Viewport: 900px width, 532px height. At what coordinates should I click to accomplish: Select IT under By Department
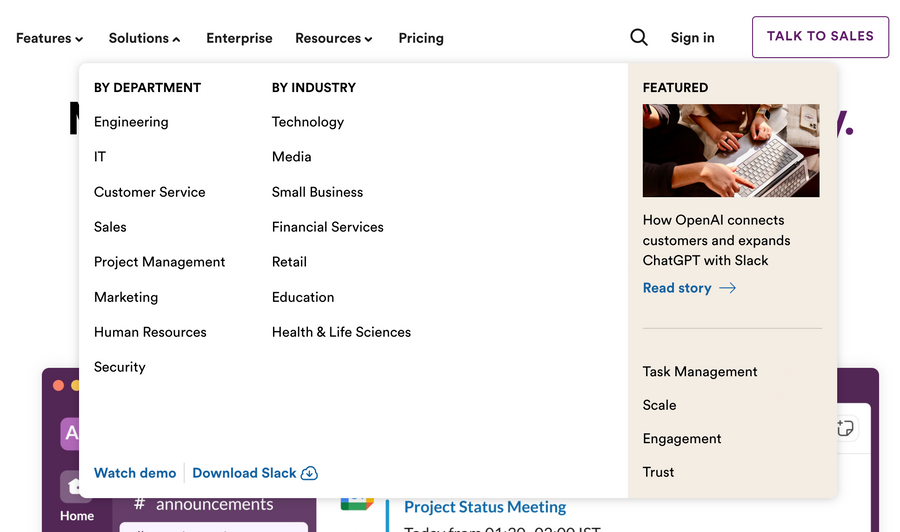pos(100,157)
